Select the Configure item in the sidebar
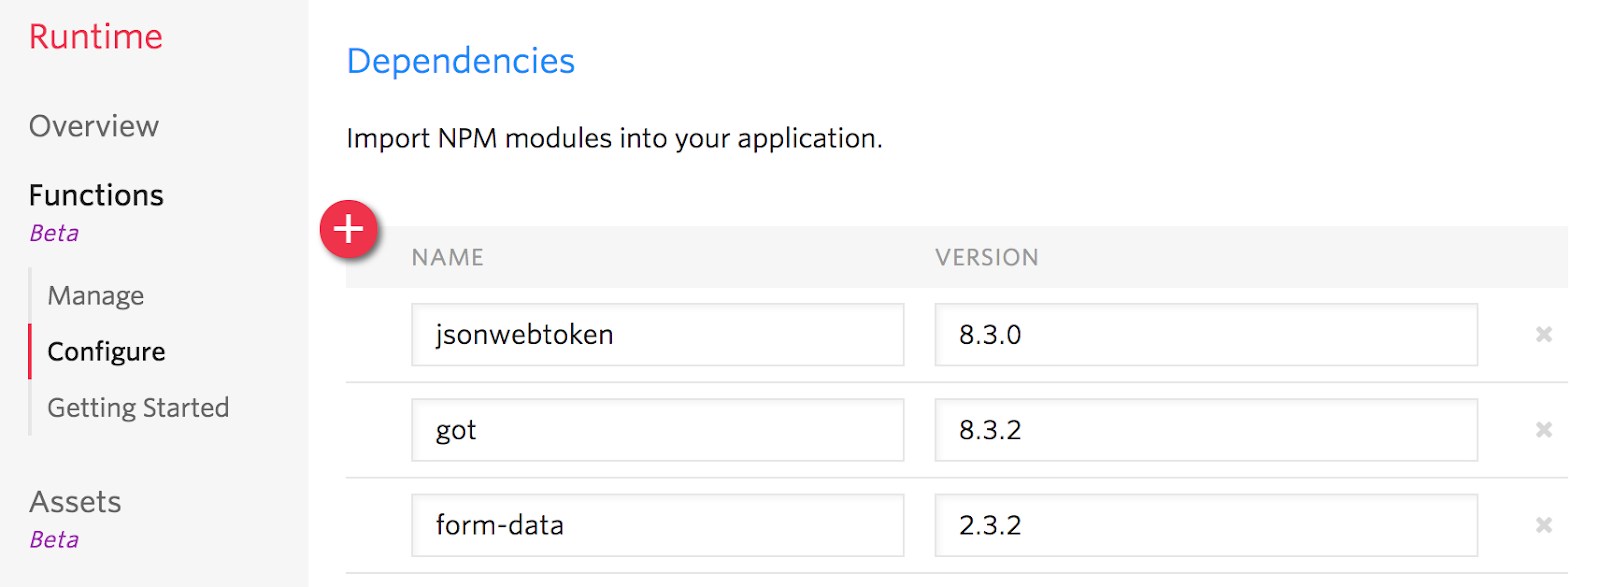 point(106,352)
